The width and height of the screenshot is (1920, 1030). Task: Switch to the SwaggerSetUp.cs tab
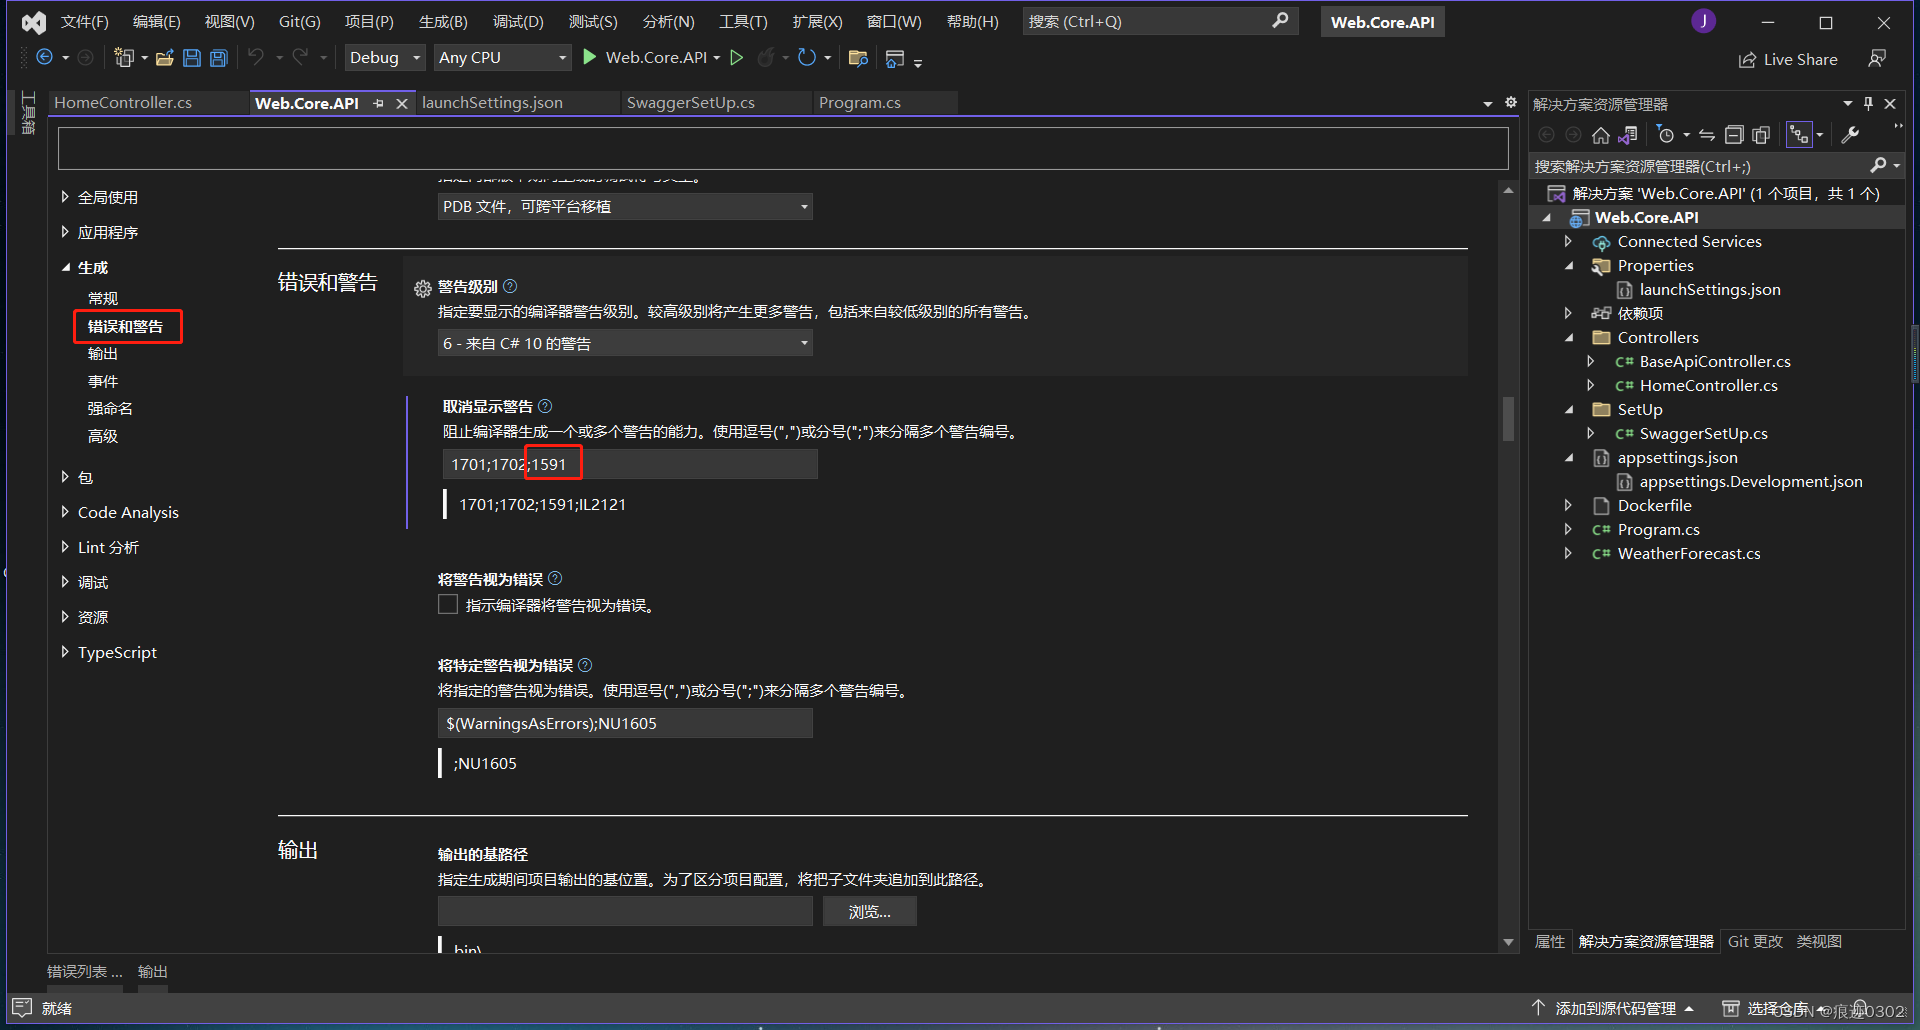(x=691, y=102)
